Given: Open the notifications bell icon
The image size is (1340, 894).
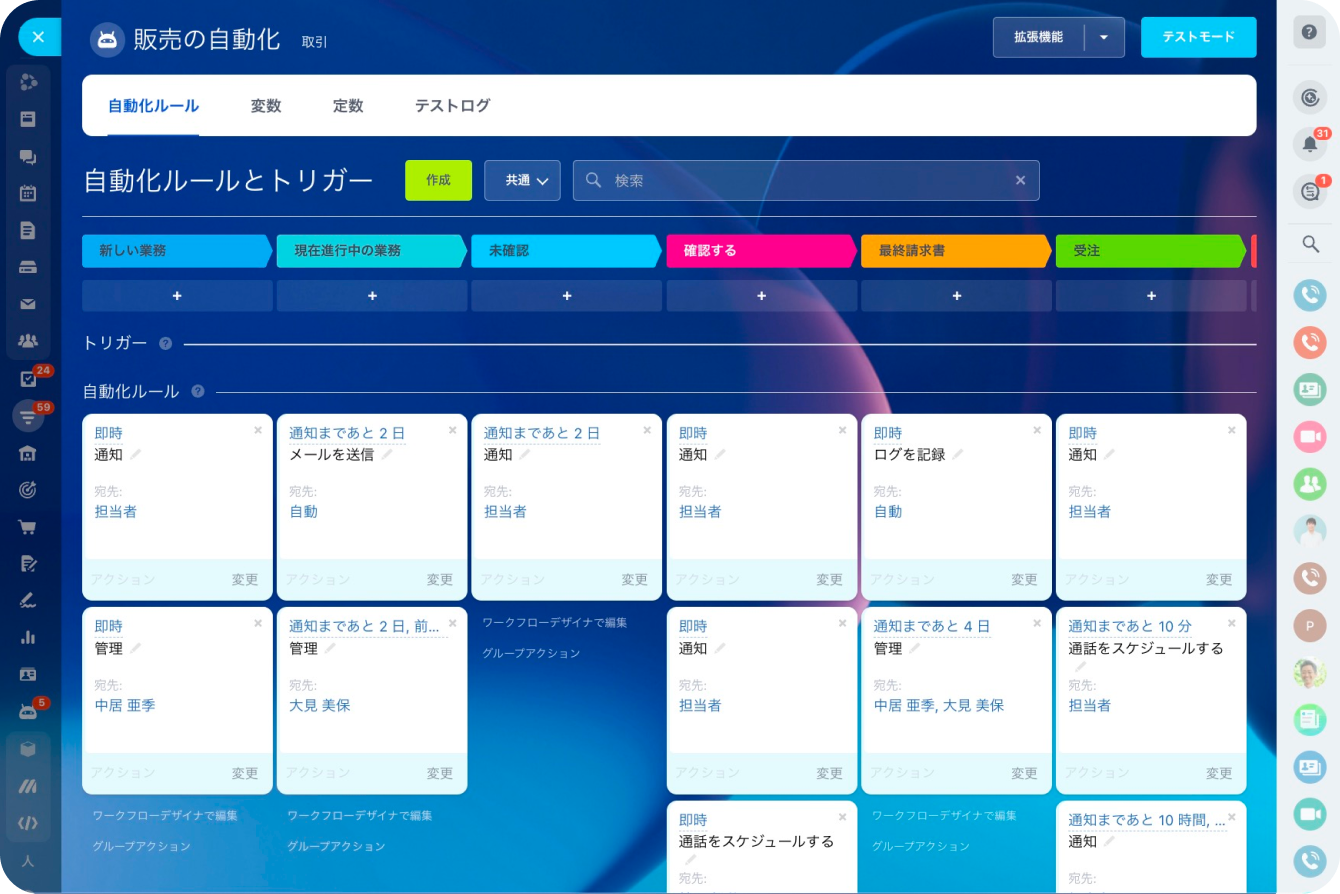Looking at the screenshot, I should pyautogui.click(x=1308, y=144).
